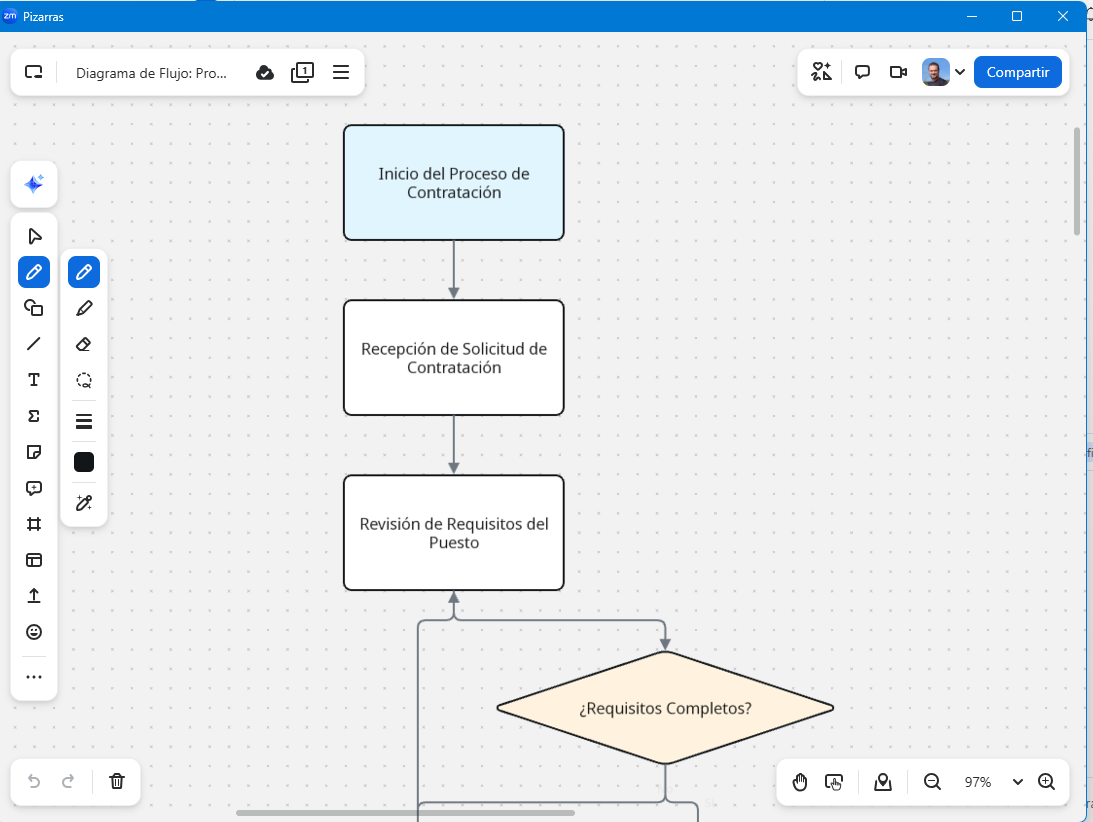Select the text tool
Image resolution: width=1093 pixels, height=822 pixels.
(34, 380)
